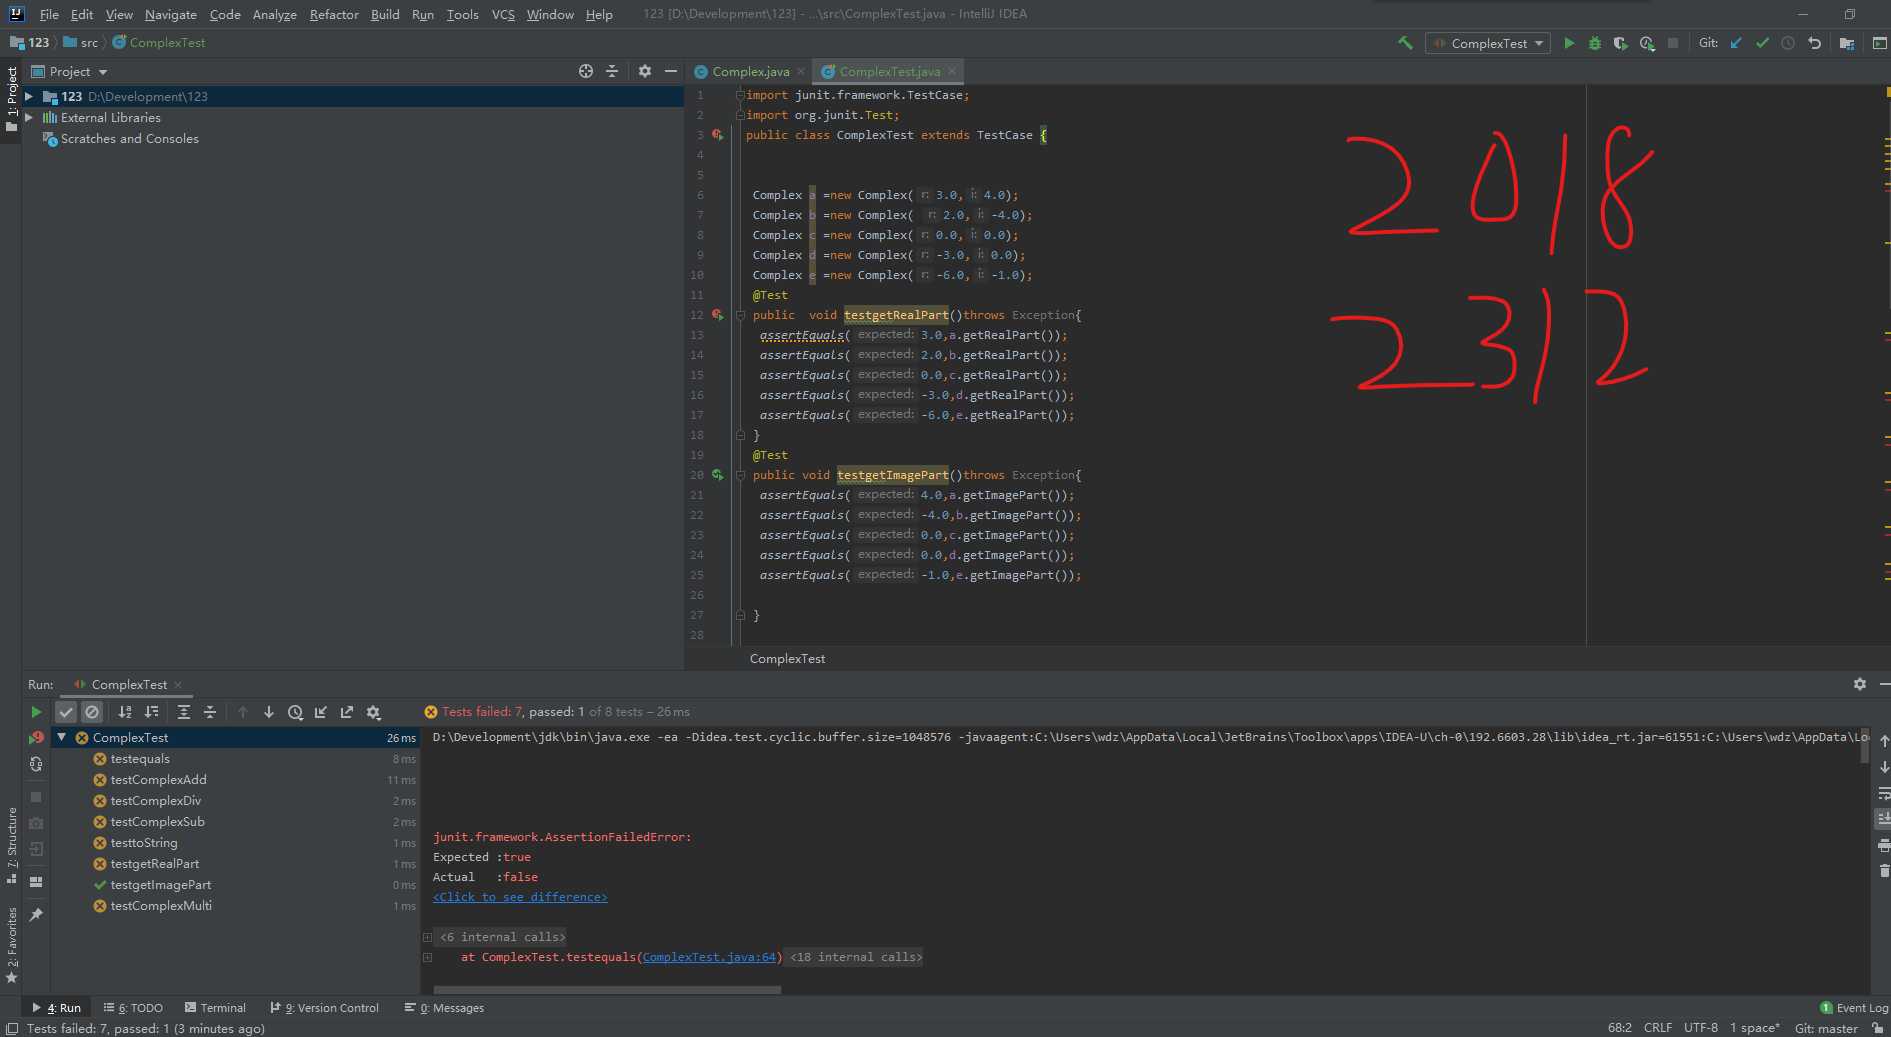Sort tests by duration in Run toolbar
The image size is (1891, 1037).
(x=151, y=712)
